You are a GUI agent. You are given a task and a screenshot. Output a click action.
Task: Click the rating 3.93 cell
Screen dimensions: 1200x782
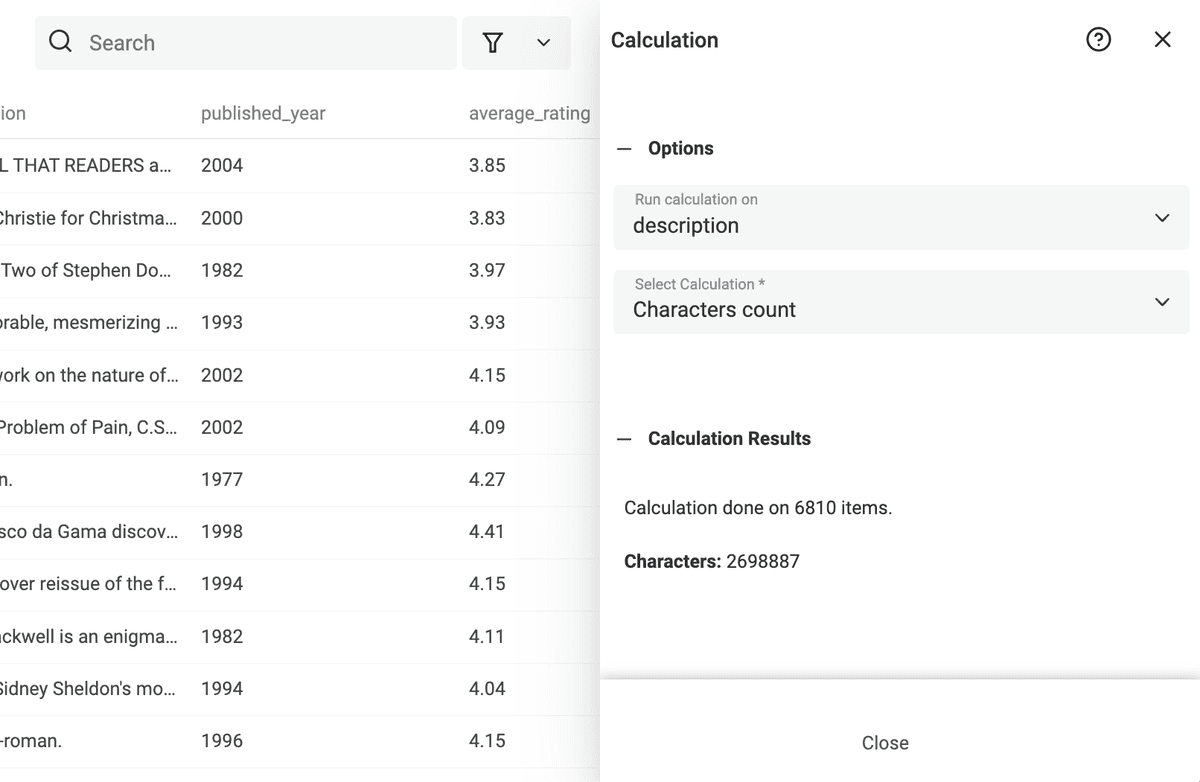click(x=487, y=322)
